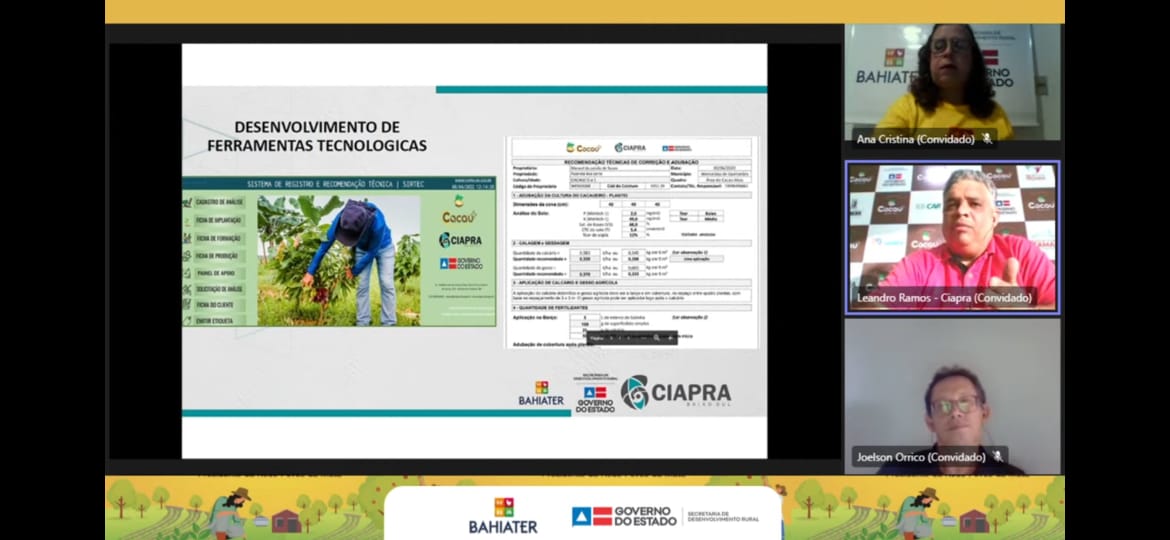The height and width of the screenshot is (540, 1170).
Task: Click the farmer photo in SIRTEC screen
Action: (338, 258)
